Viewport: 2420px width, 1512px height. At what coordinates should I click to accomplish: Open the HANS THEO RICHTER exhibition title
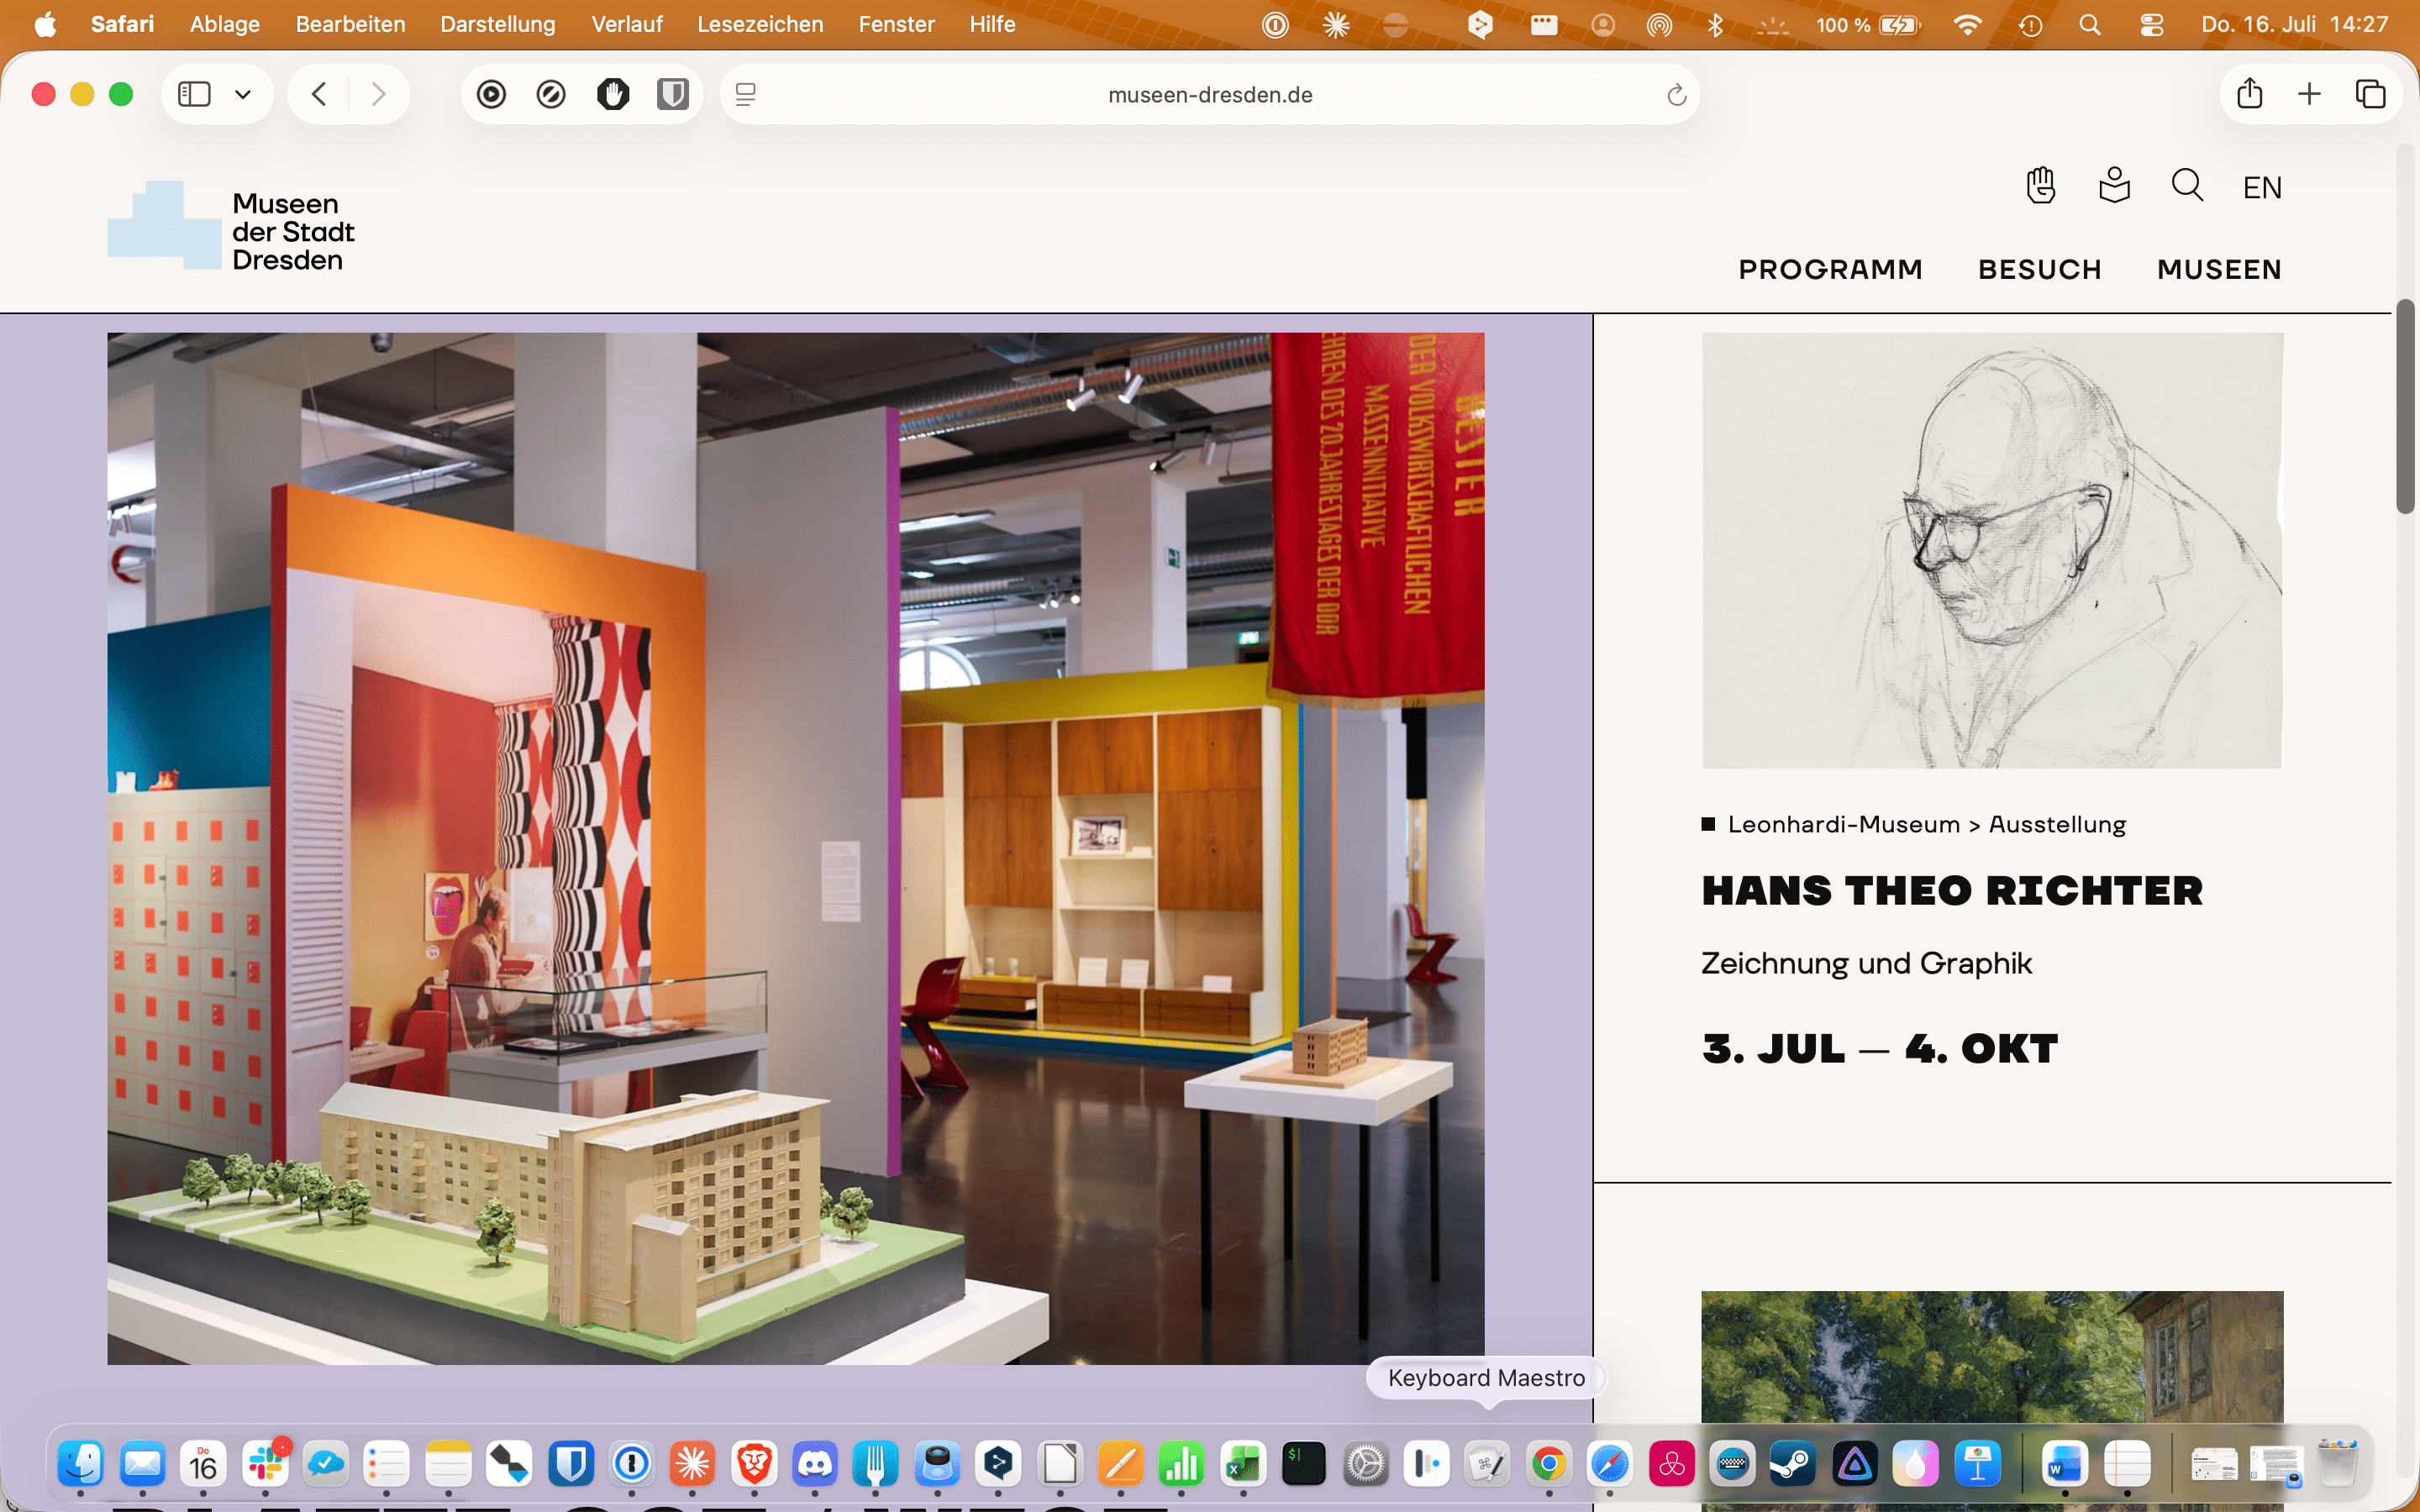coord(1952,890)
